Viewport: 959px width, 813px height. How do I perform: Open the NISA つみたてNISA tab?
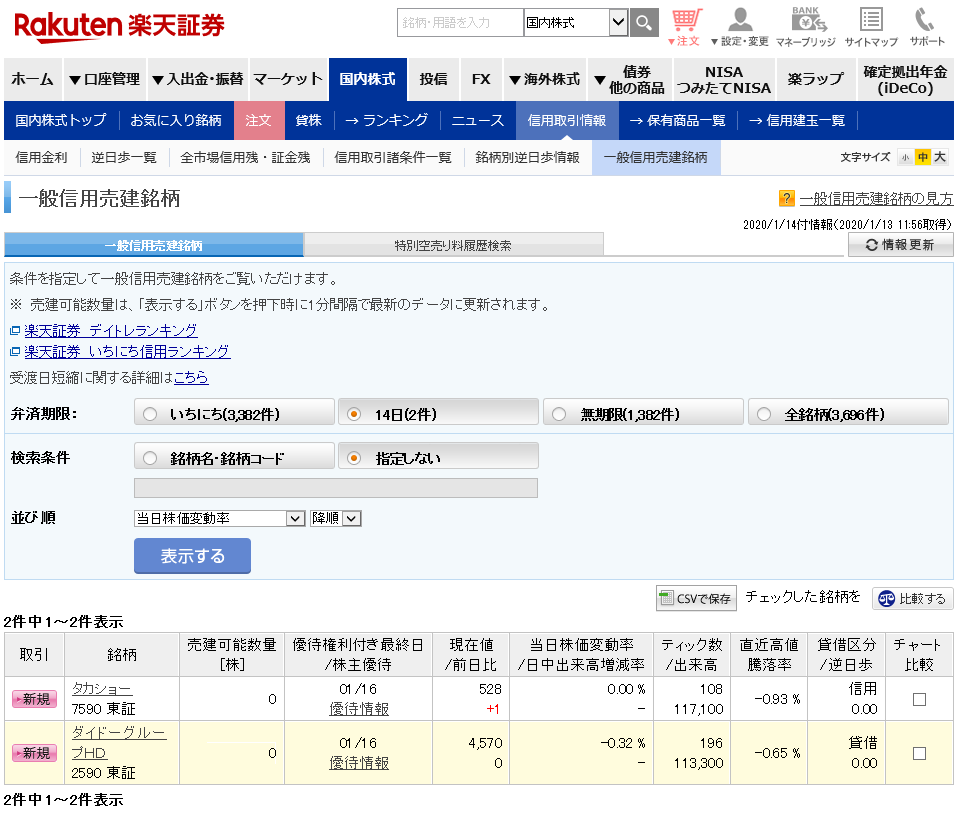coord(724,80)
